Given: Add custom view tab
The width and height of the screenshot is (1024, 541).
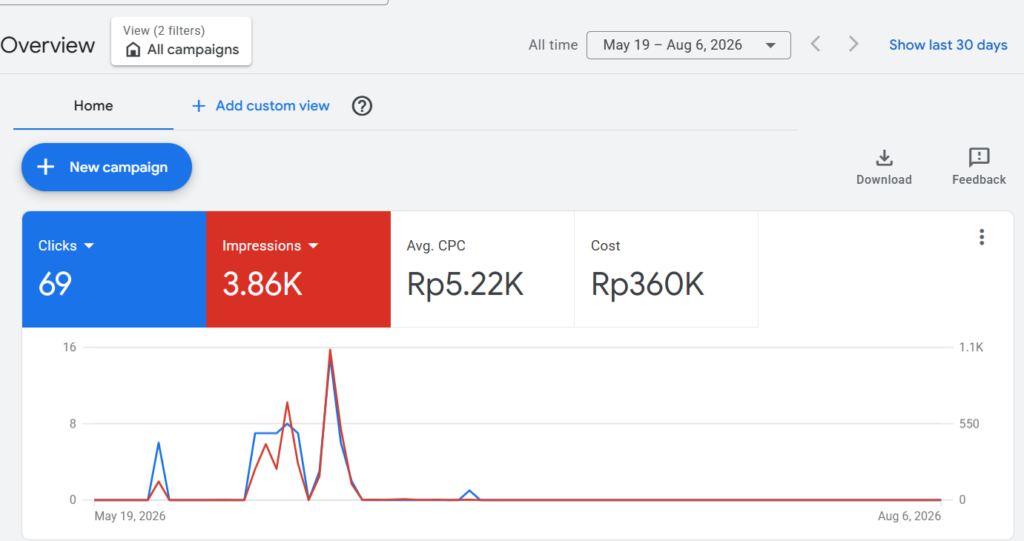Looking at the screenshot, I should coord(261,106).
